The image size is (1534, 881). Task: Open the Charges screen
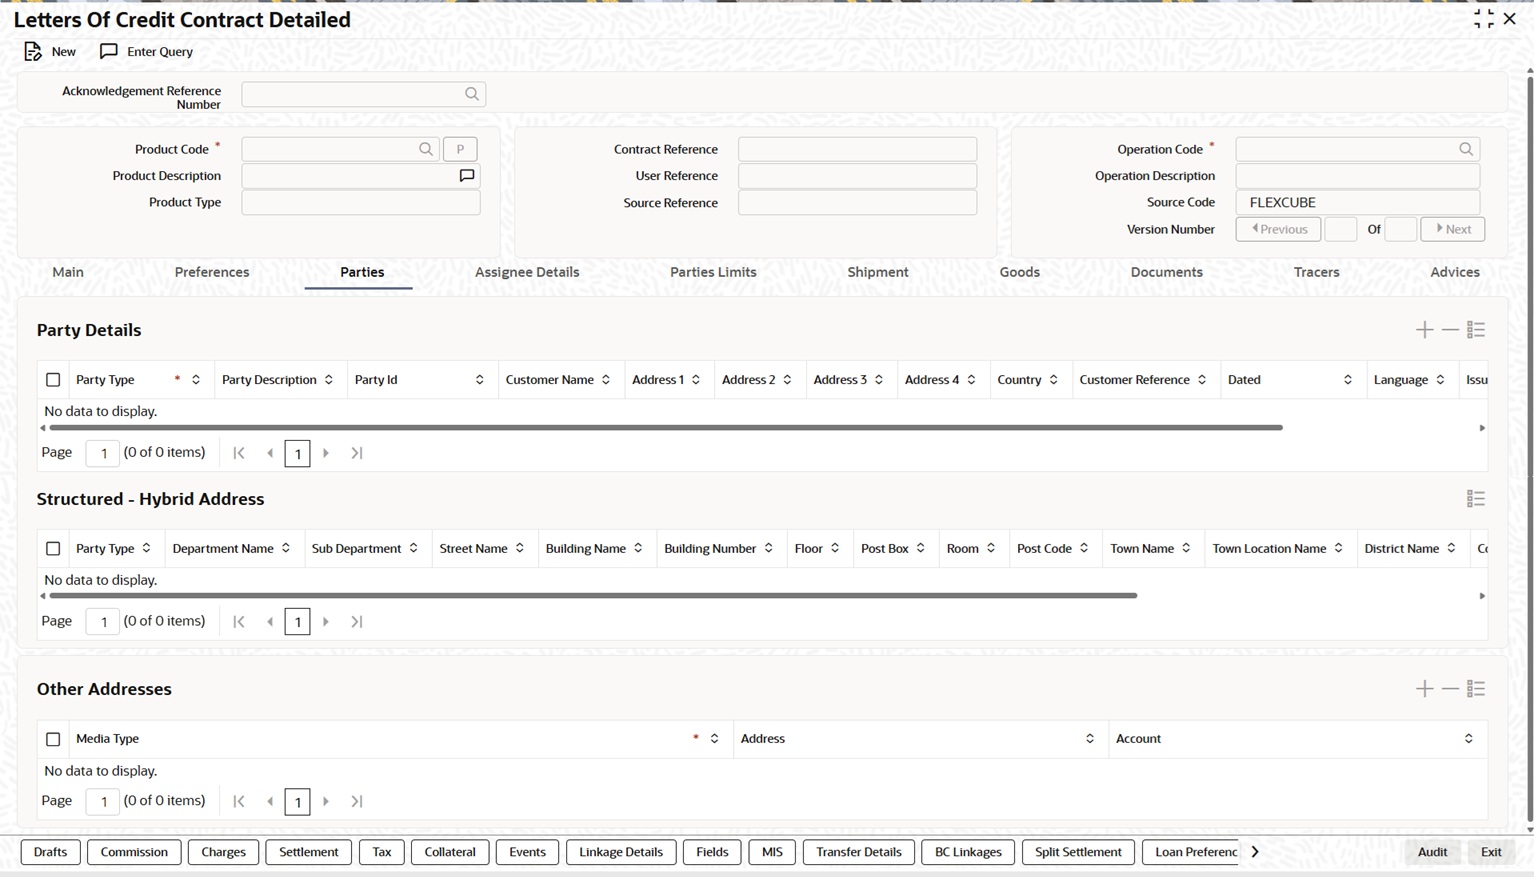click(x=223, y=852)
